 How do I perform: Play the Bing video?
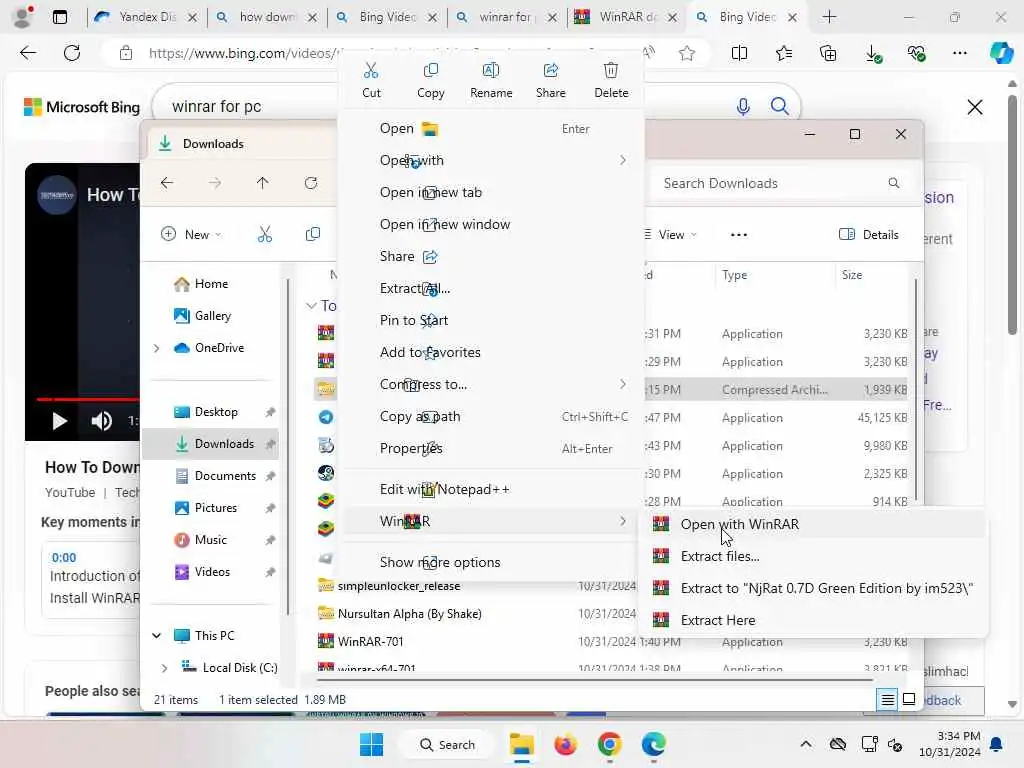pyautogui.click(x=59, y=421)
